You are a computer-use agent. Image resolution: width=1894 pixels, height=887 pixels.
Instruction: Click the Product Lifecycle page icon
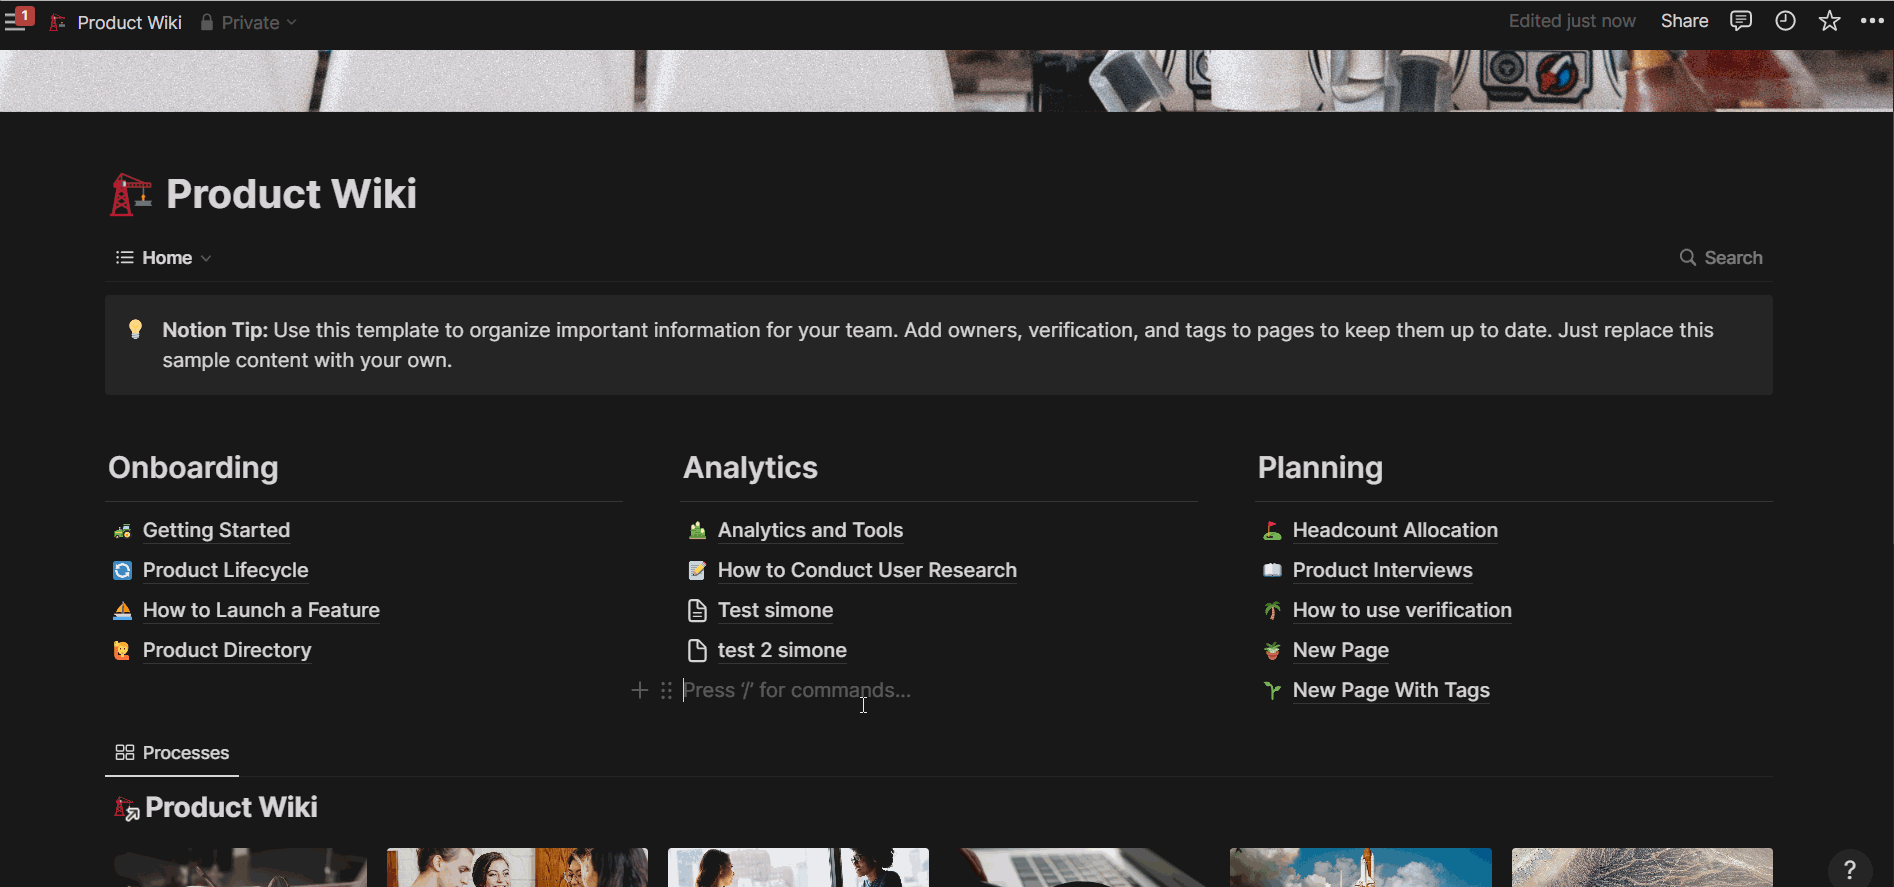(122, 571)
